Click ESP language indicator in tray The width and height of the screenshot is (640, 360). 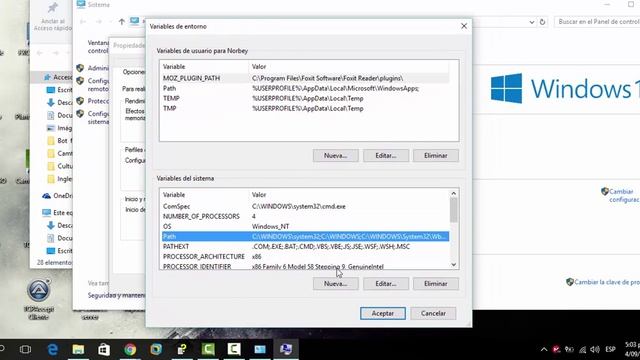click(611, 349)
